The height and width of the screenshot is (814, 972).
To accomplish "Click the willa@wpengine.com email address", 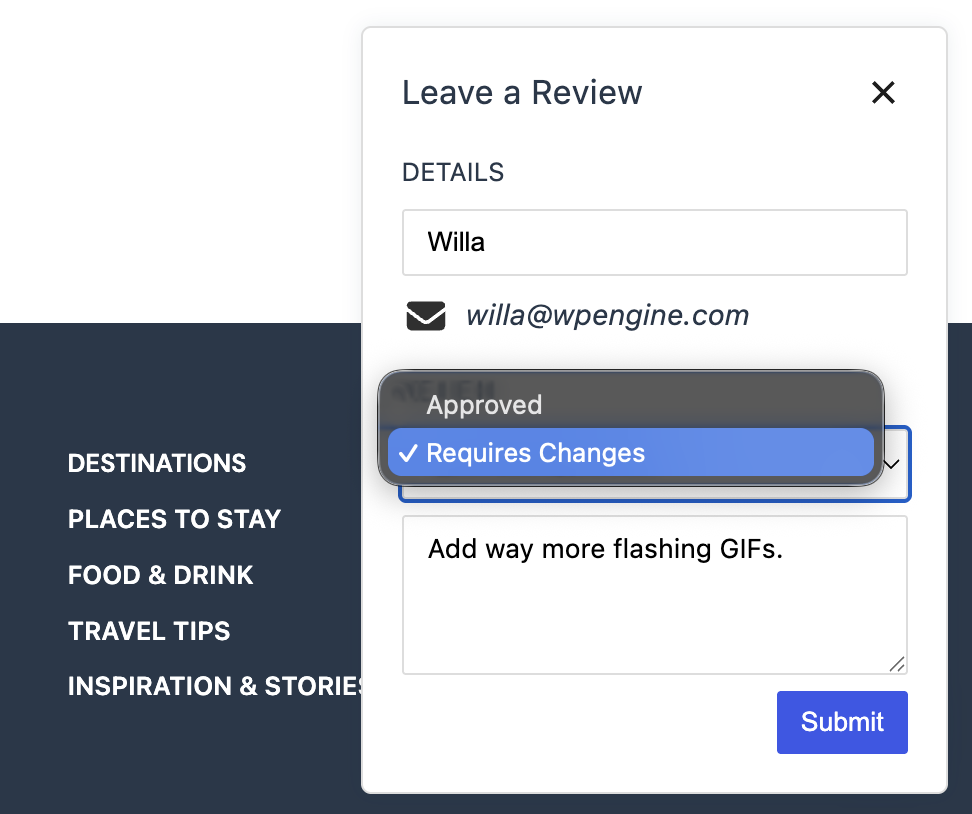I will pyautogui.click(x=608, y=316).
